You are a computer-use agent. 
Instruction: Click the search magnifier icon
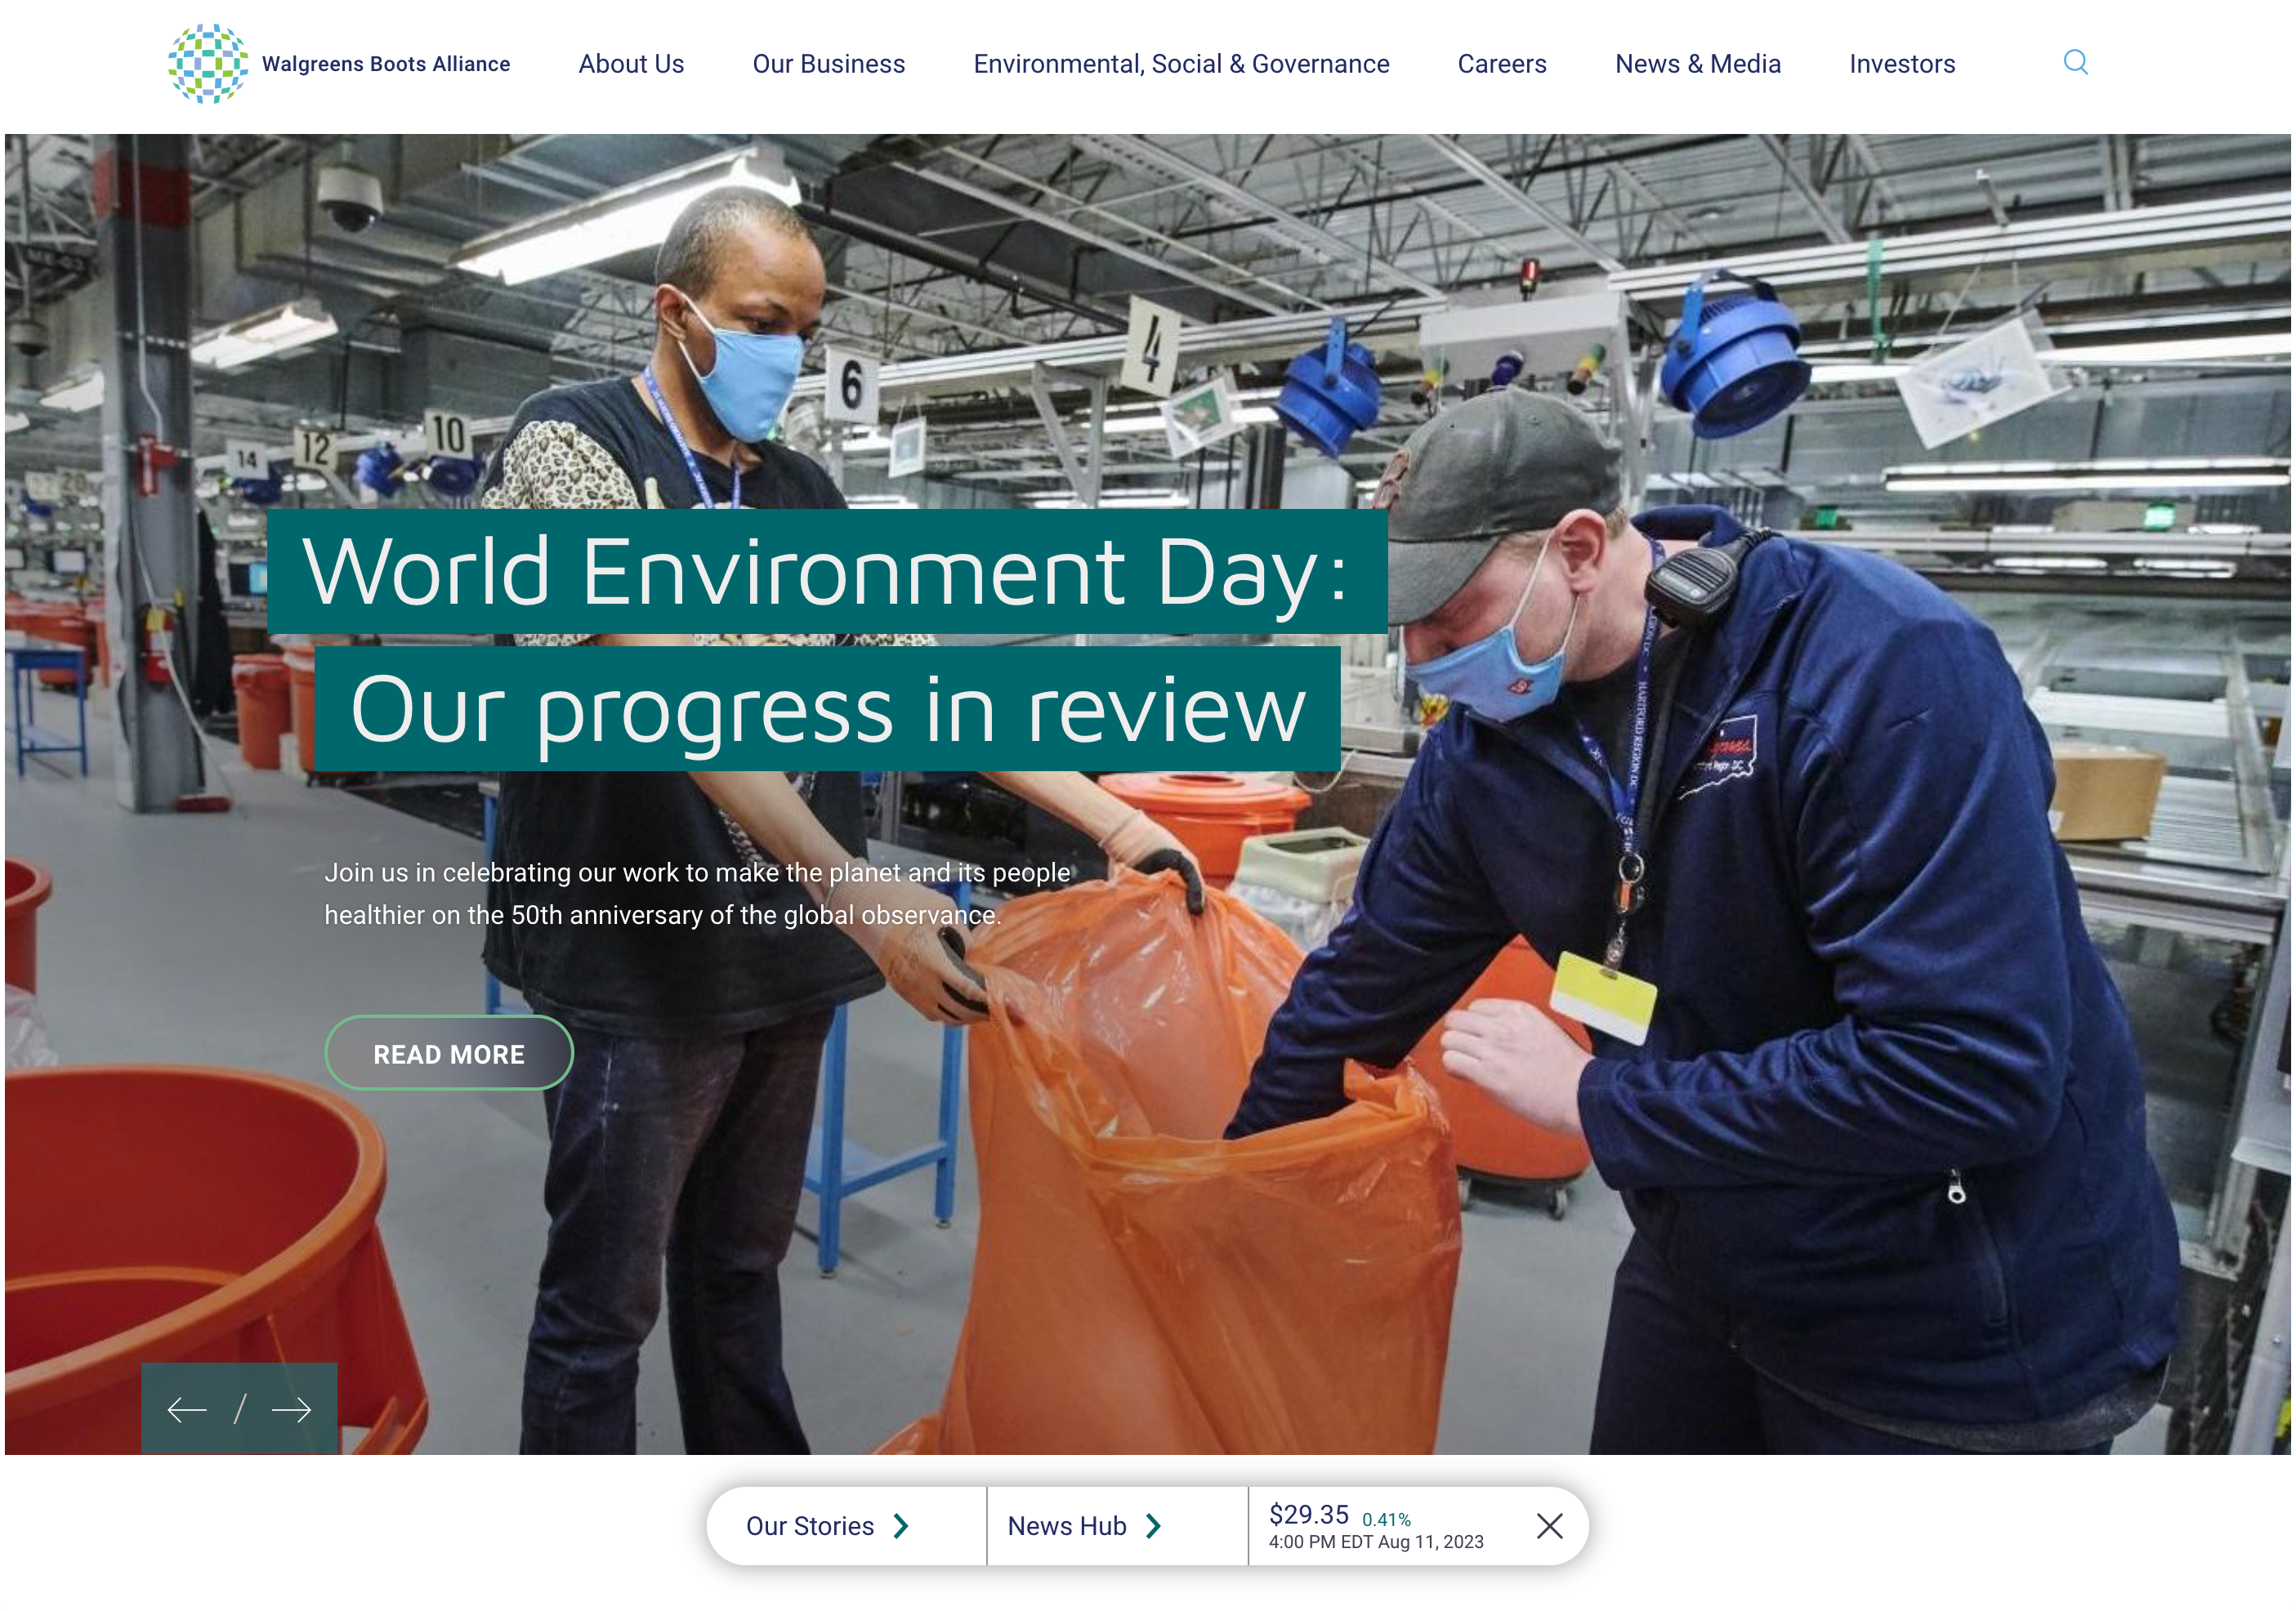tap(2075, 63)
